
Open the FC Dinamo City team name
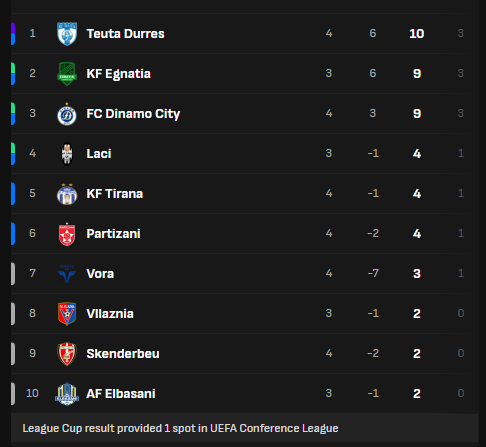[133, 114]
